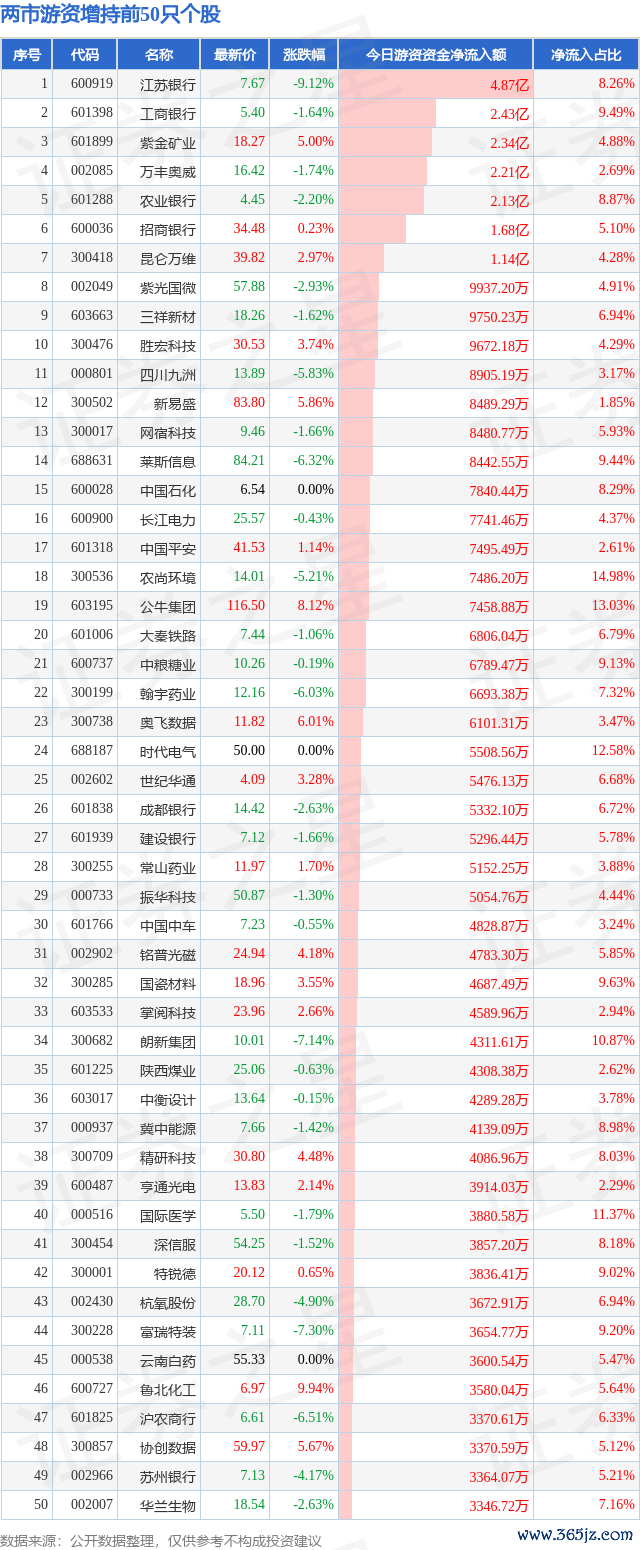
Task: Select stock name 深信服
Action: click(176, 1245)
